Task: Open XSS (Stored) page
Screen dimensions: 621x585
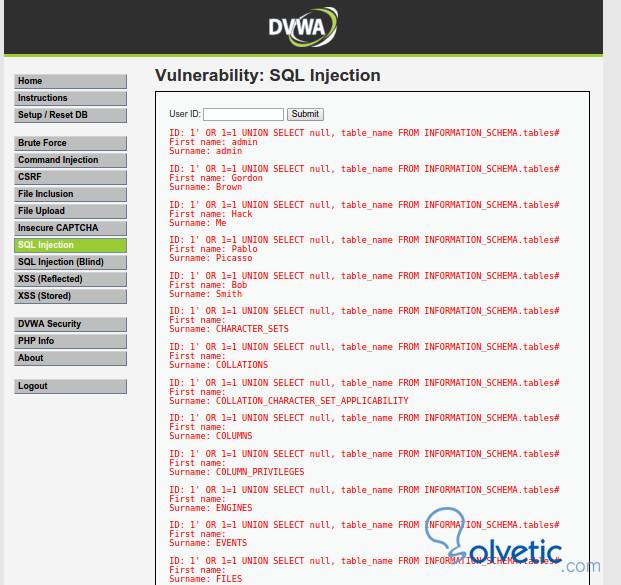Action: (x=70, y=297)
